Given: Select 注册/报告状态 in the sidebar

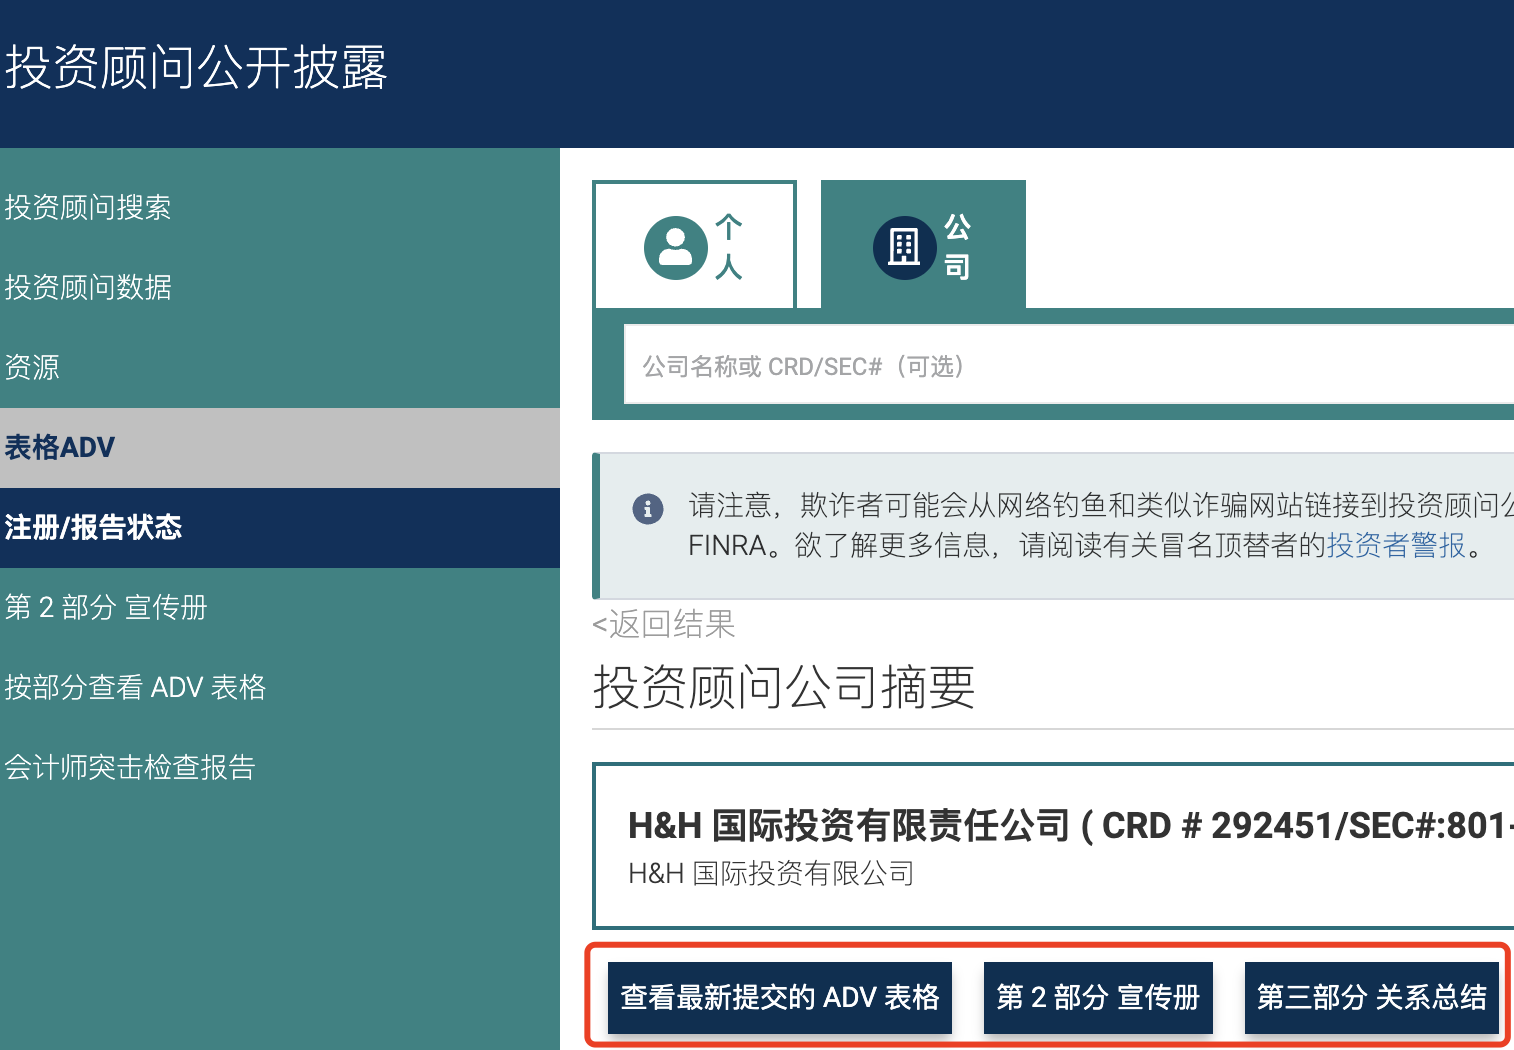Looking at the screenshot, I should pos(280,527).
